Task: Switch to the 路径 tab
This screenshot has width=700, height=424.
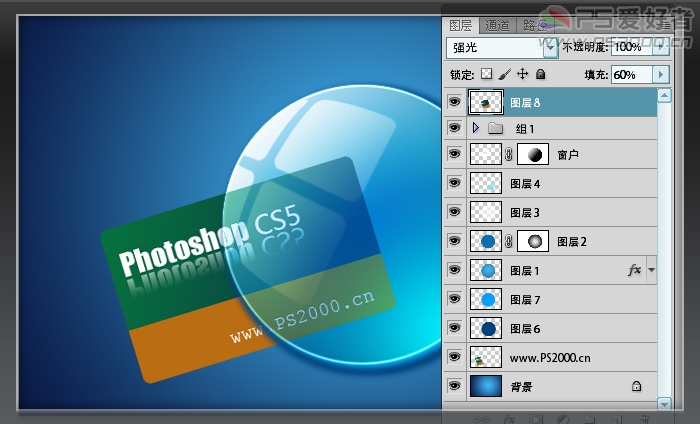Action: pyautogui.click(x=535, y=26)
